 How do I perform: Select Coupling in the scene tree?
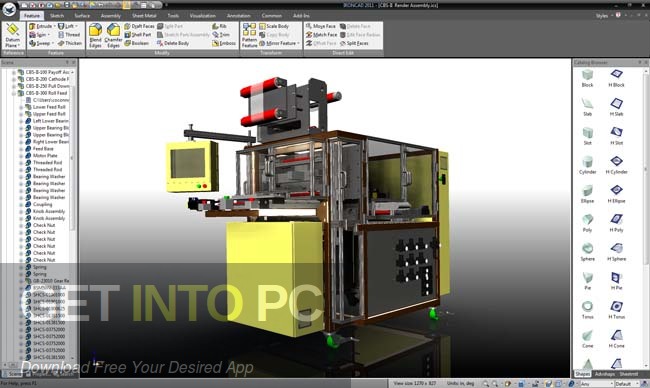click(x=42, y=204)
